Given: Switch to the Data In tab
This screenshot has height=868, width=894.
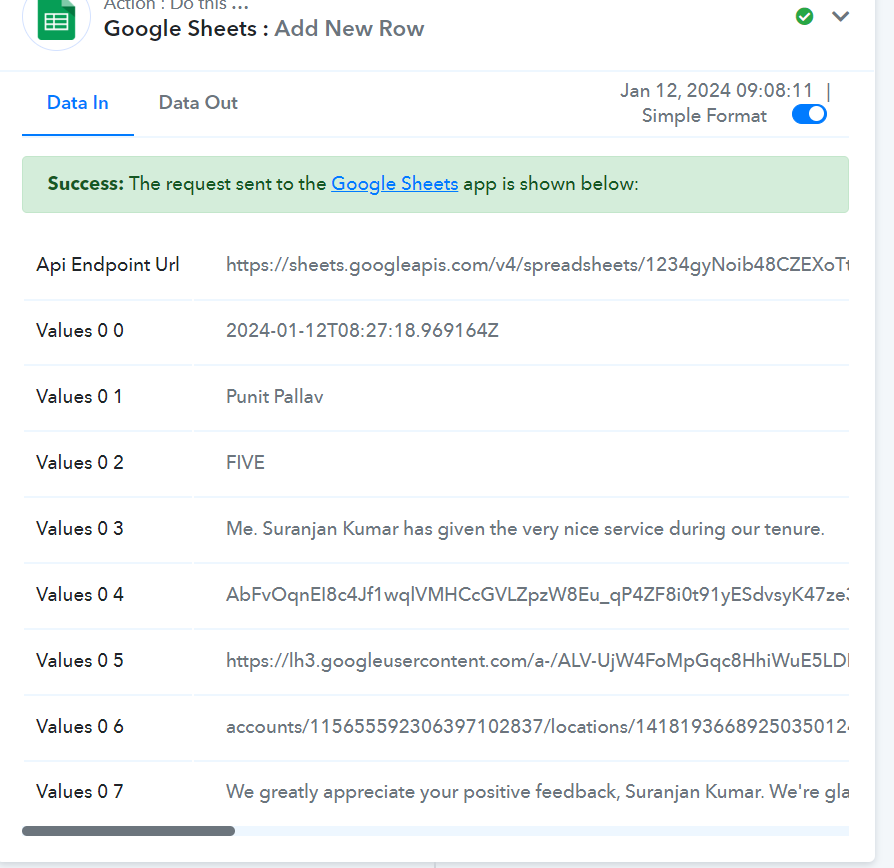Looking at the screenshot, I should click(78, 103).
